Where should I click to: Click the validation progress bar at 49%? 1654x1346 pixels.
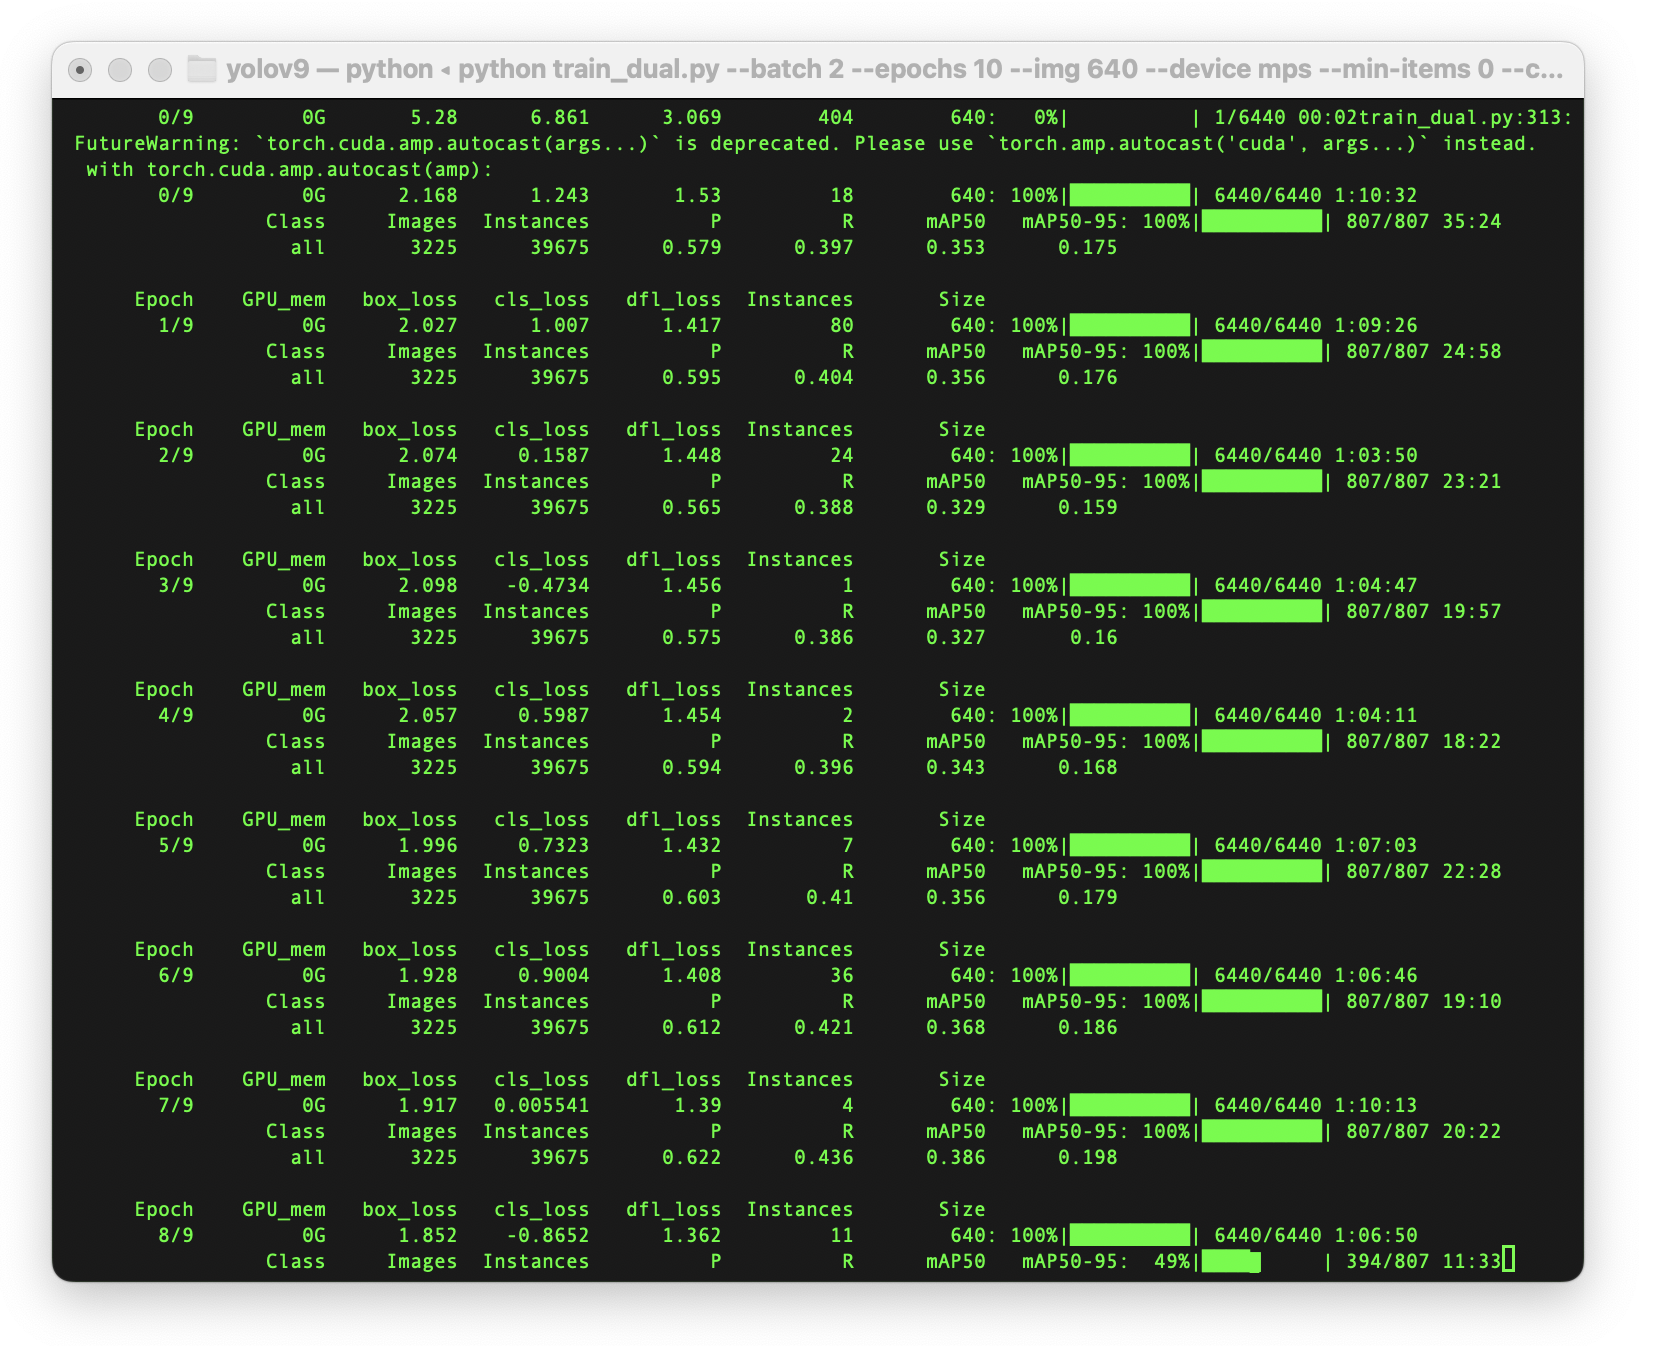click(x=1262, y=1261)
